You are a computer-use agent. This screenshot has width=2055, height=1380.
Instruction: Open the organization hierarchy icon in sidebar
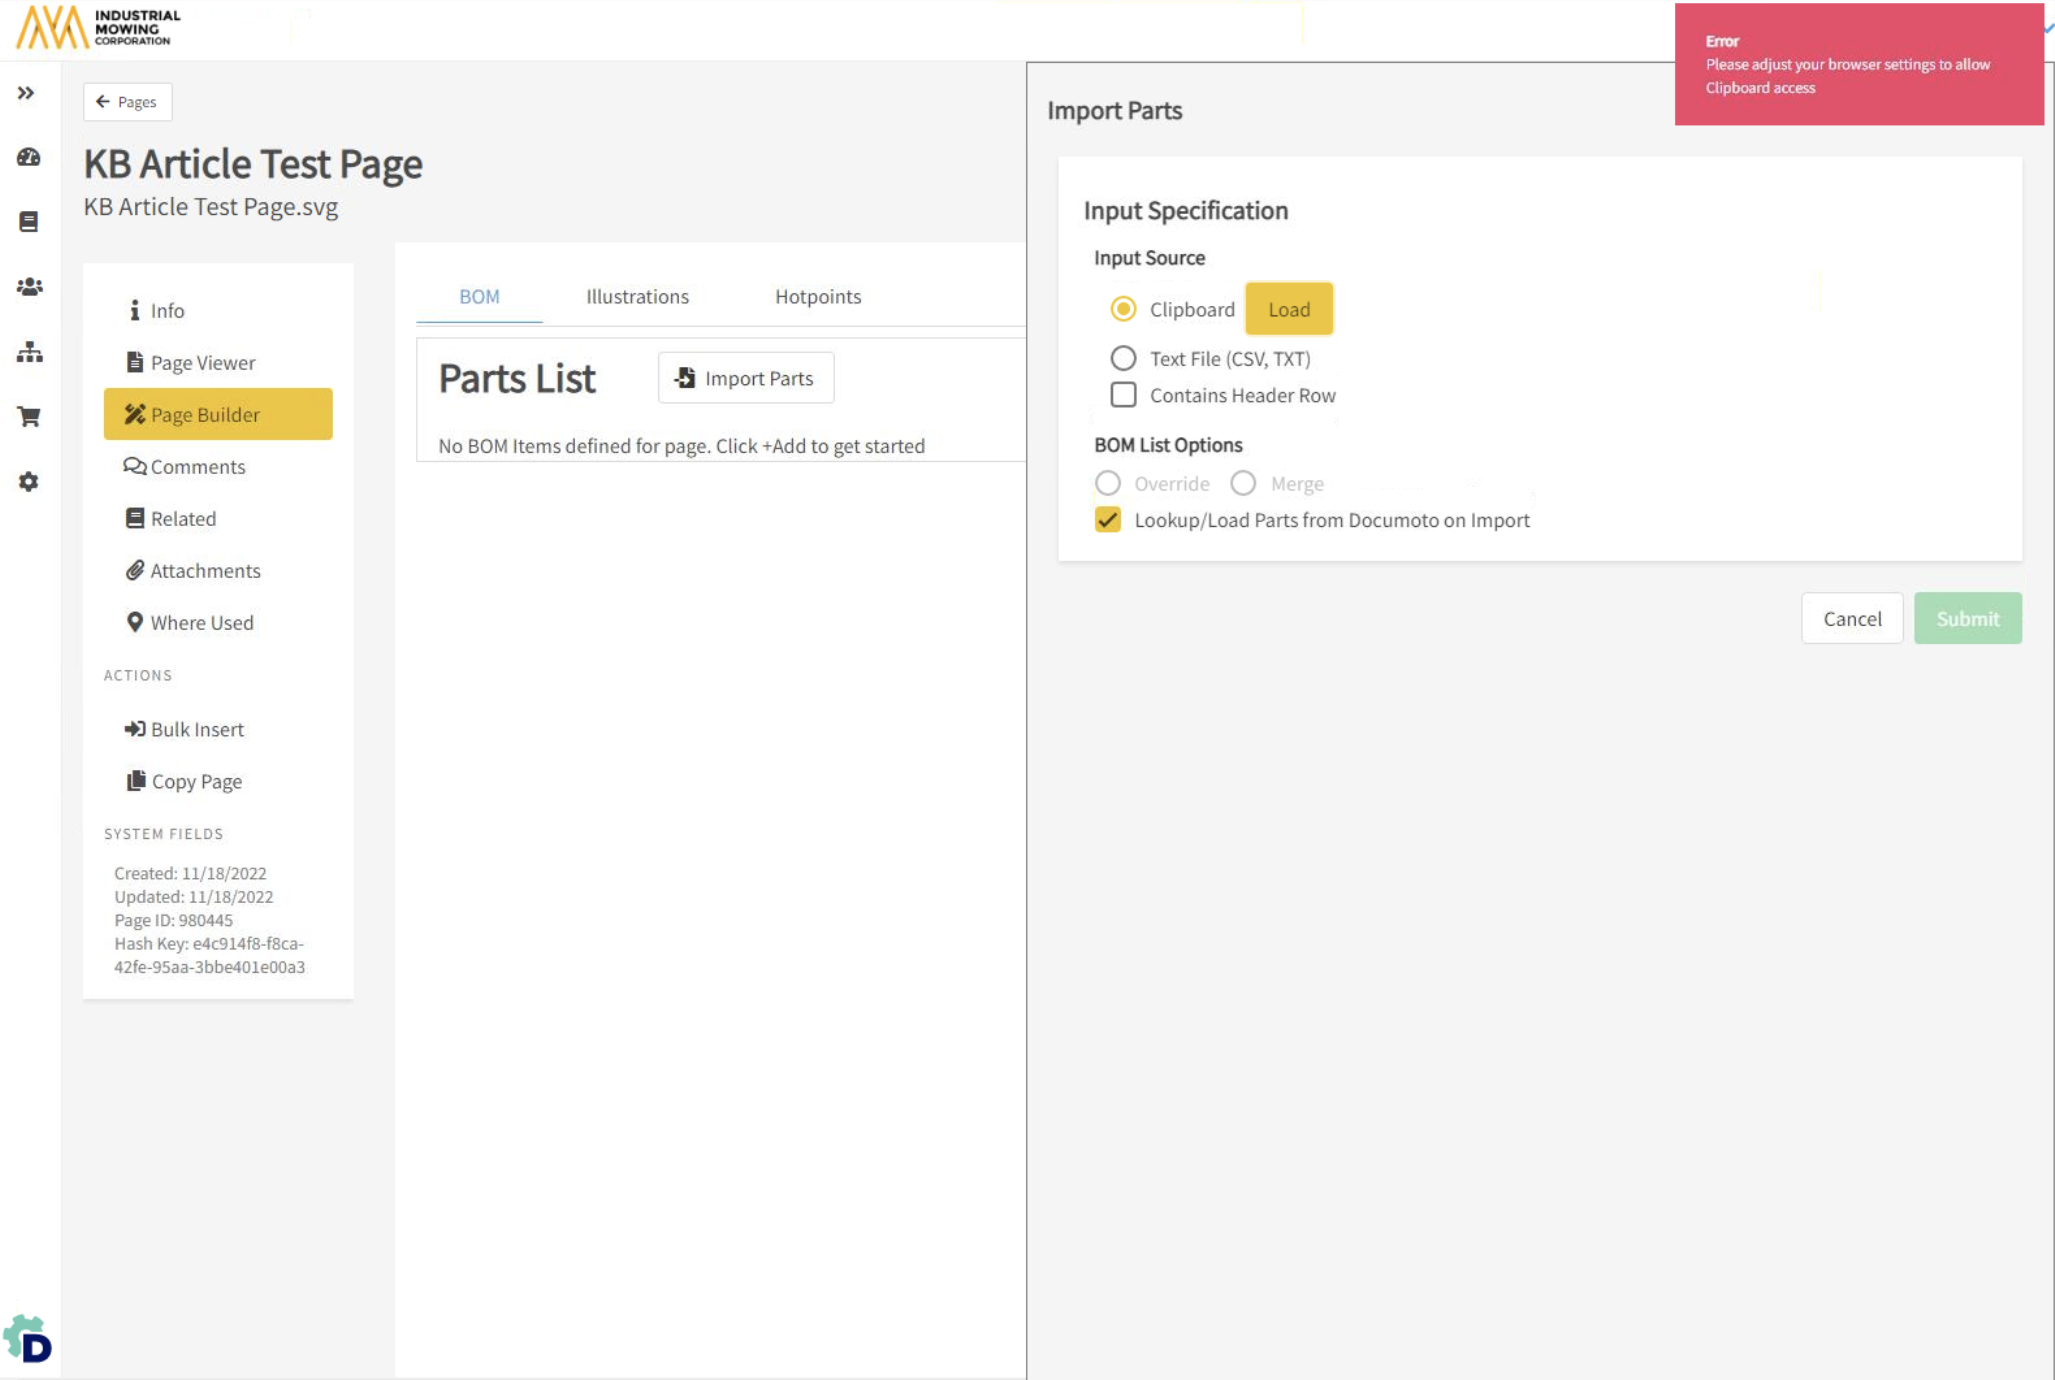click(x=29, y=352)
